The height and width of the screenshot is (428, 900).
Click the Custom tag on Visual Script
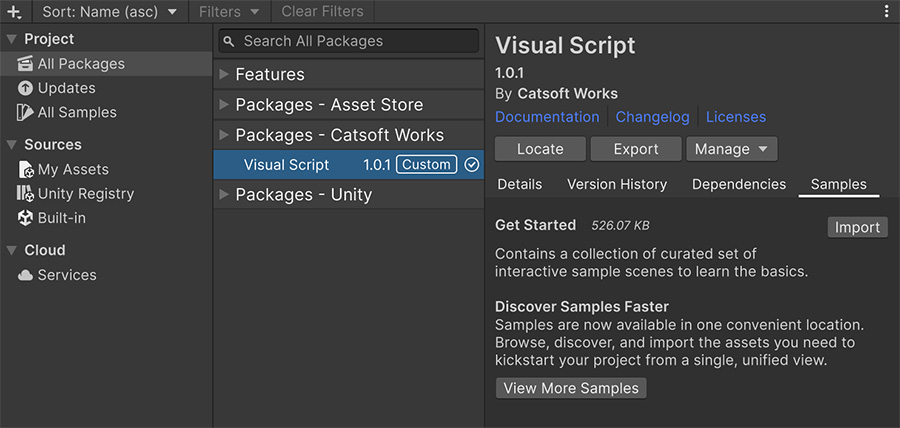pyautogui.click(x=426, y=165)
